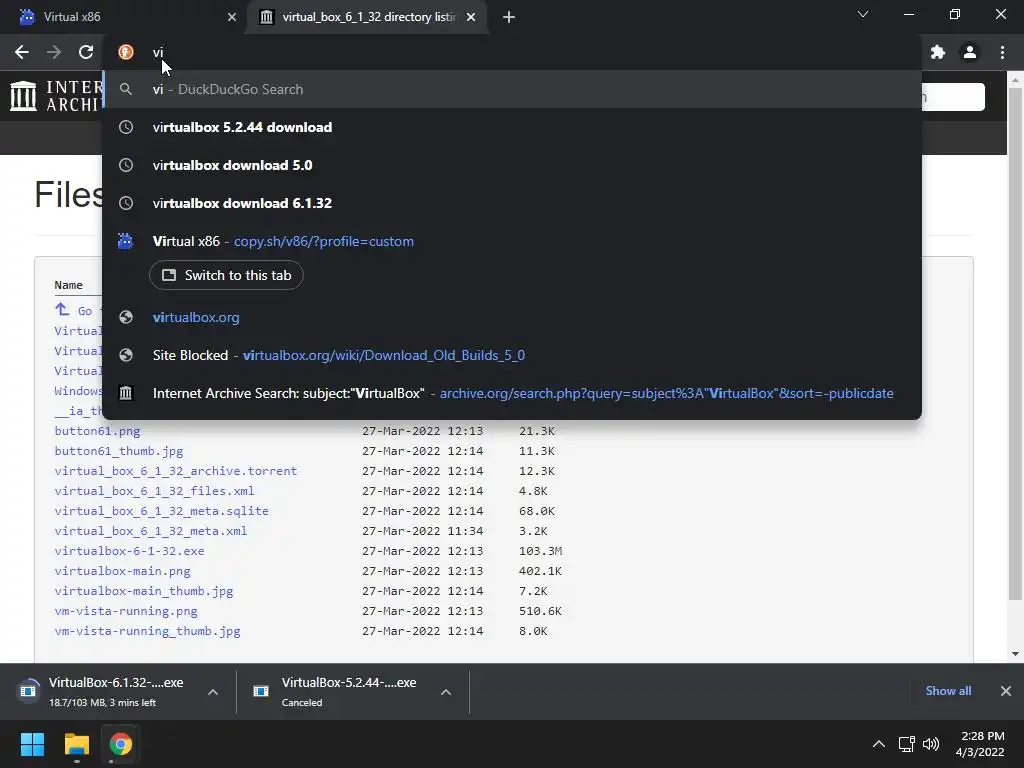The height and width of the screenshot is (768, 1024).
Task: Choose suggestion 'virtualbox 5.2.44 download'
Action: click(512, 127)
